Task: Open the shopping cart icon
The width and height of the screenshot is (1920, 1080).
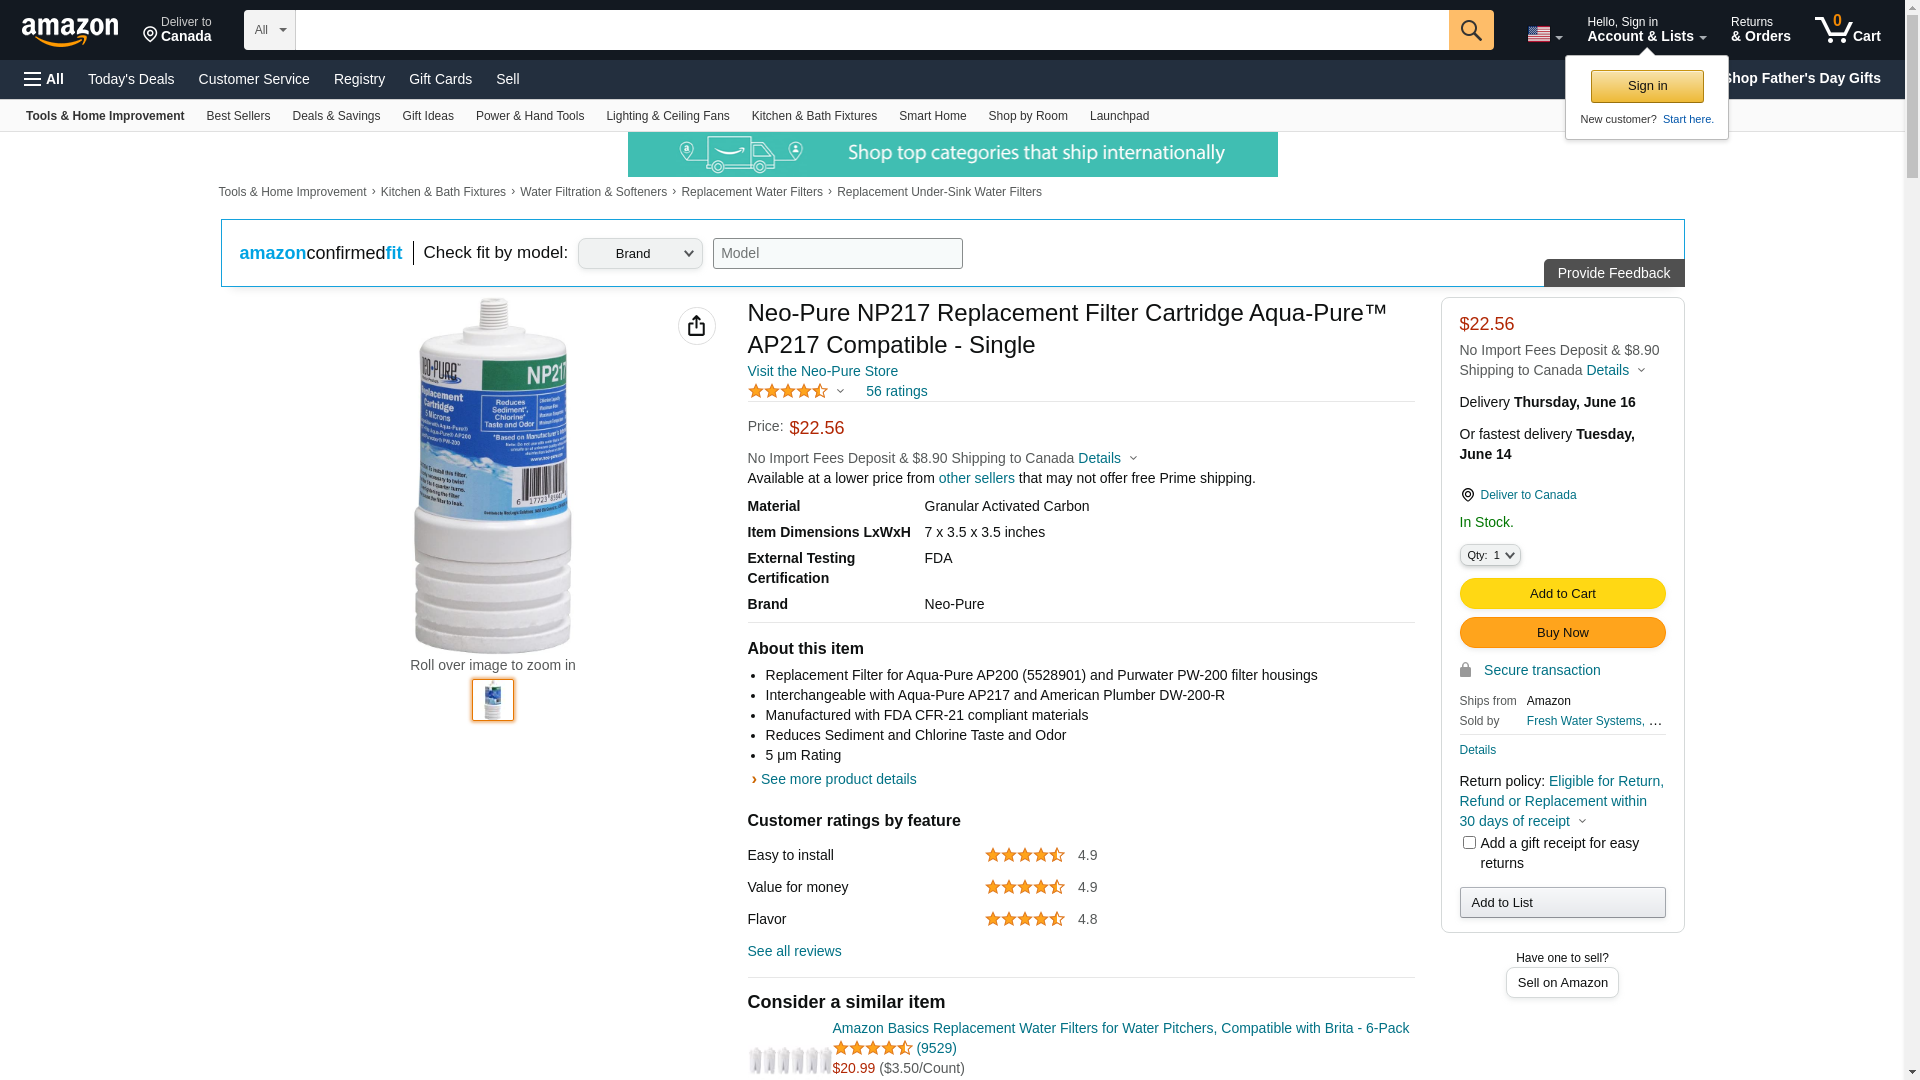Action: pyautogui.click(x=1847, y=30)
